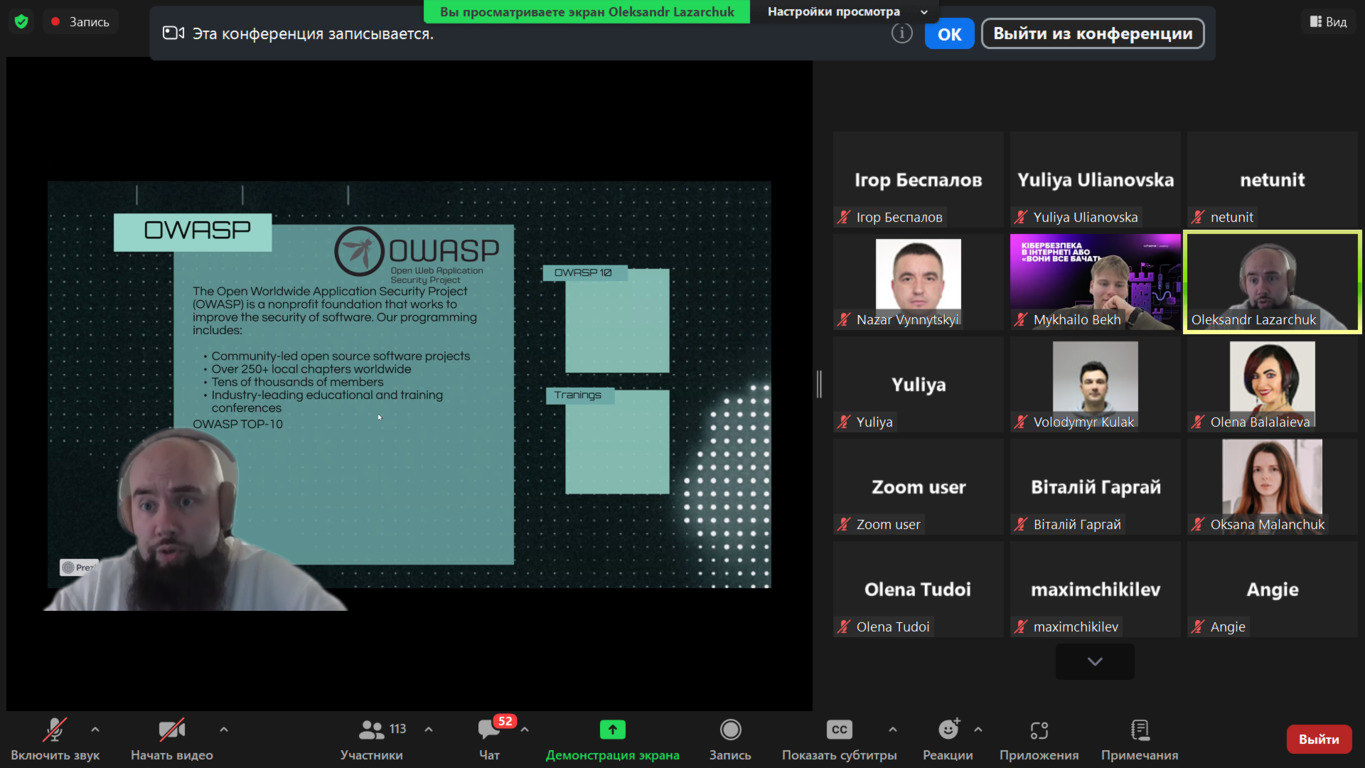
Task: Select Nazar Vynnytskyi video tile
Action: pyautogui.click(x=918, y=282)
